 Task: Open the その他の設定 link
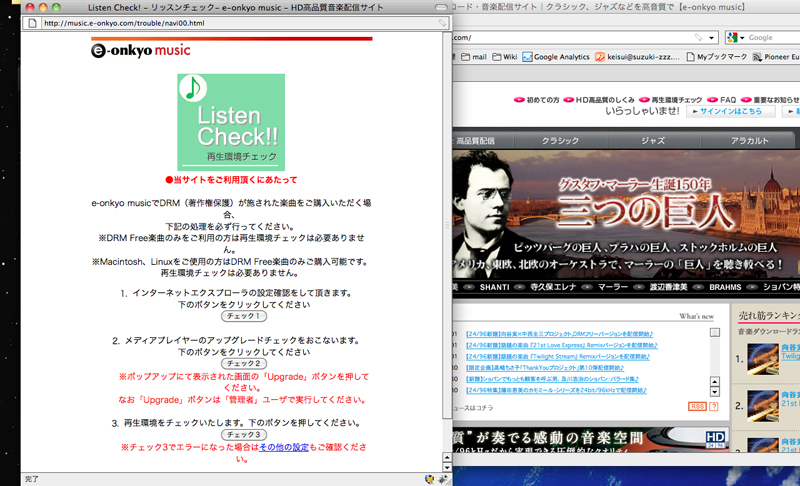click(288, 447)
